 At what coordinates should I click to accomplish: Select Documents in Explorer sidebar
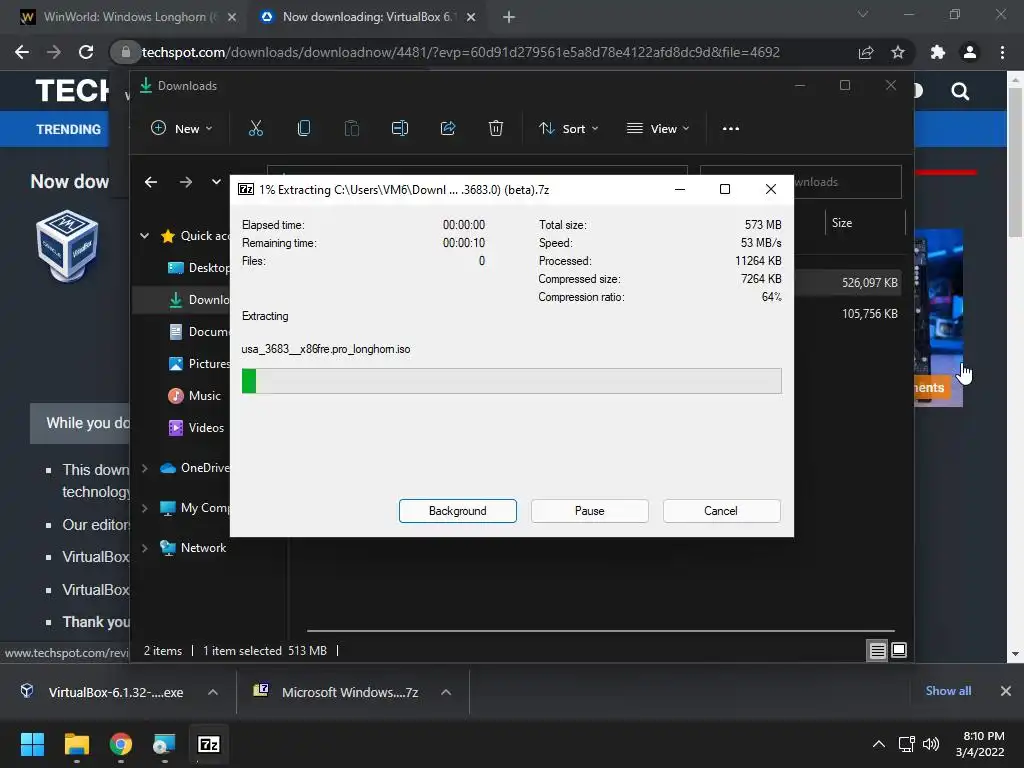tap(199, 332)
